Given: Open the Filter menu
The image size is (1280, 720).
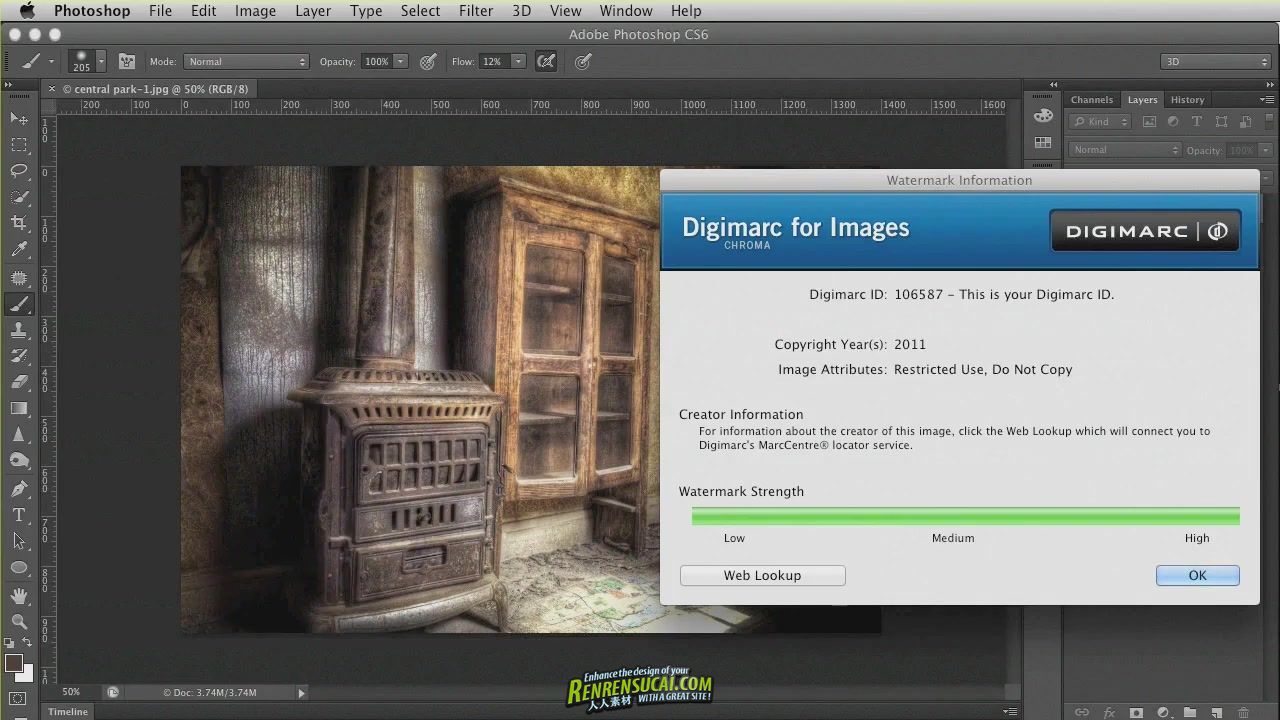Looking at the screenshot, I should [476, 11].
